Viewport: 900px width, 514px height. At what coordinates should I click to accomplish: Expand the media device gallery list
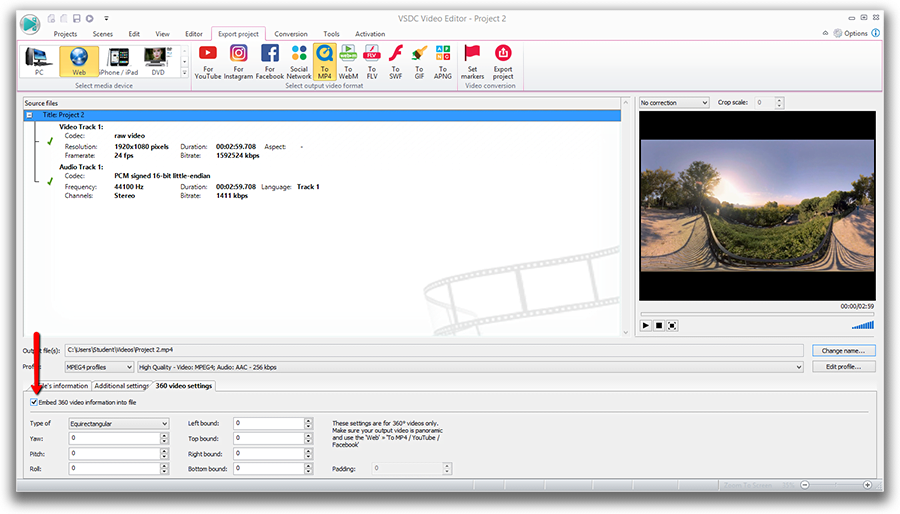point(184,73)
